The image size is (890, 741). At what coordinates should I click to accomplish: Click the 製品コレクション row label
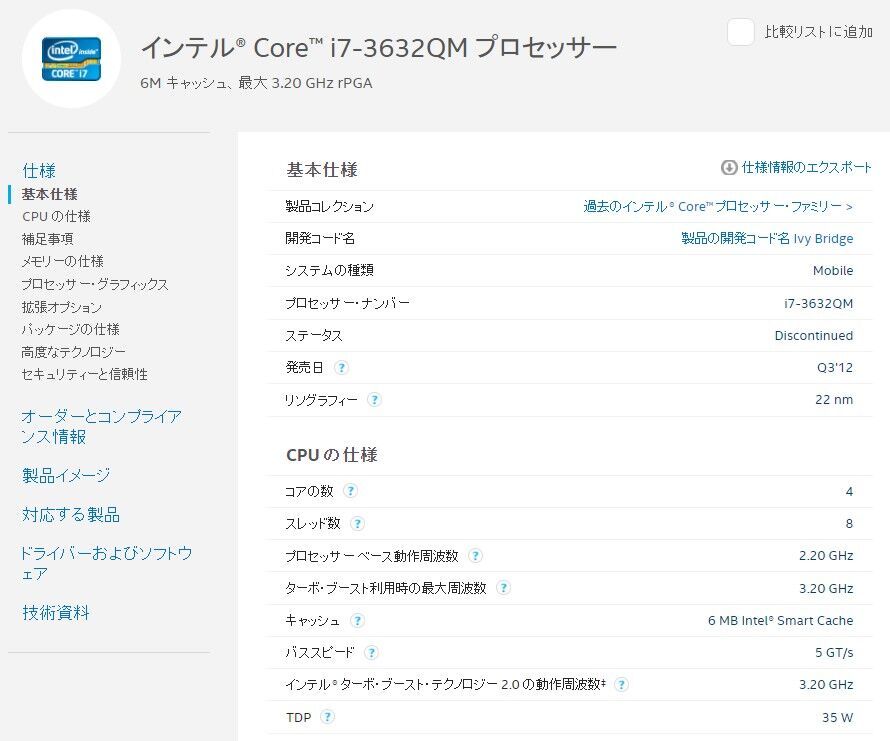click(330, 206)
